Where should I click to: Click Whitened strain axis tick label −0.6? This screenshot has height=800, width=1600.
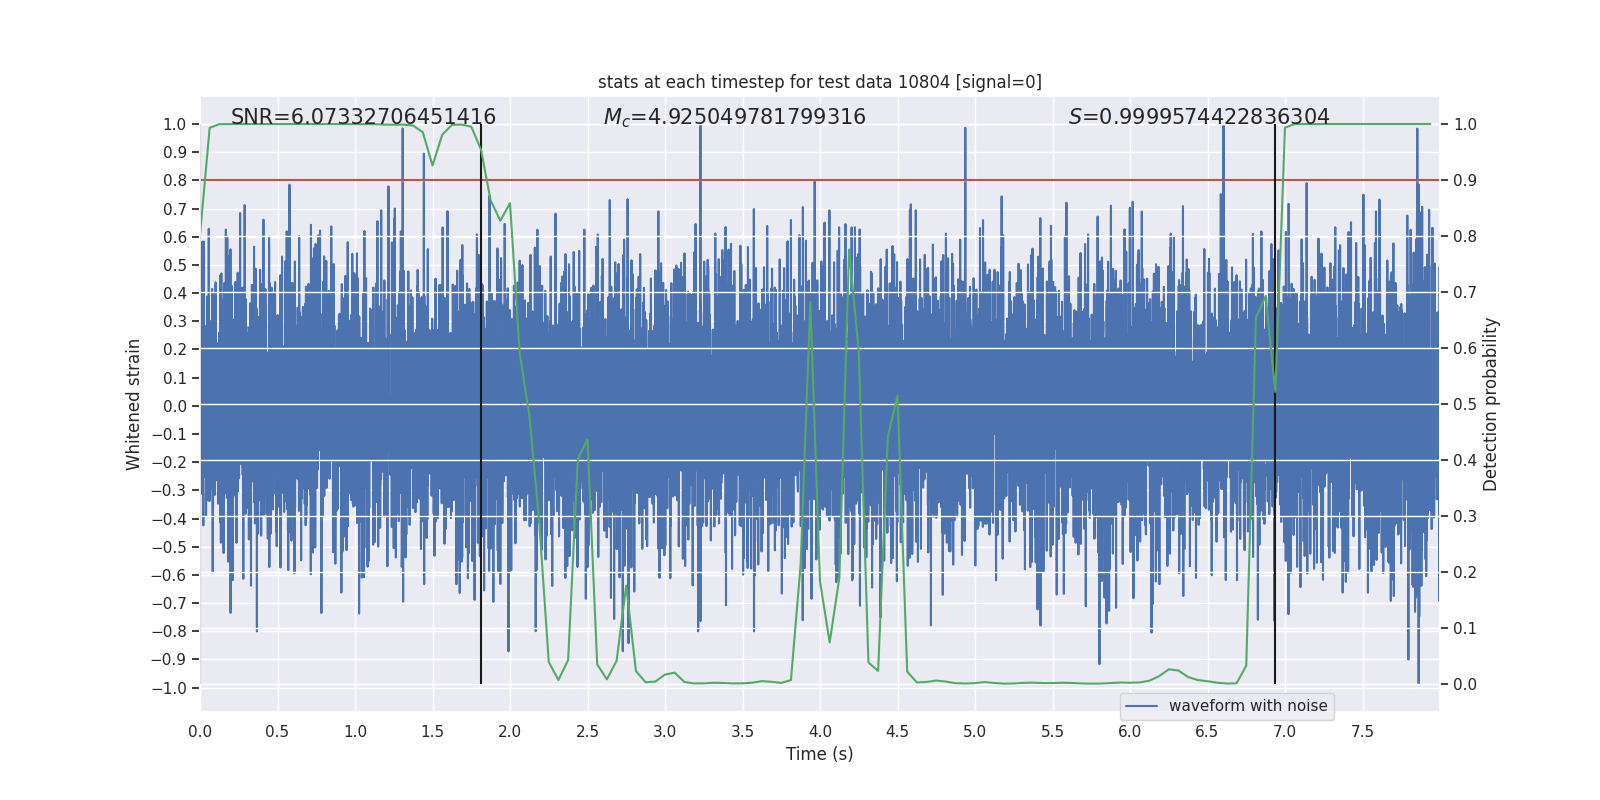pyautogui.click(x=169, y=575)
